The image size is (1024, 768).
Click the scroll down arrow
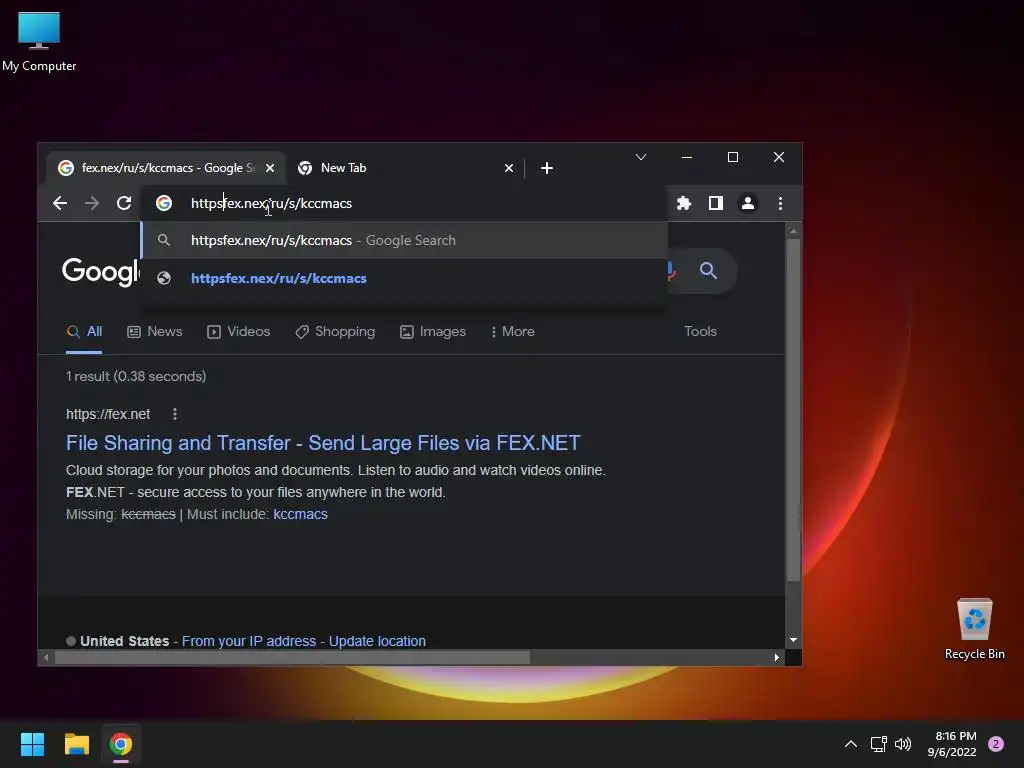tap(793, 640)
